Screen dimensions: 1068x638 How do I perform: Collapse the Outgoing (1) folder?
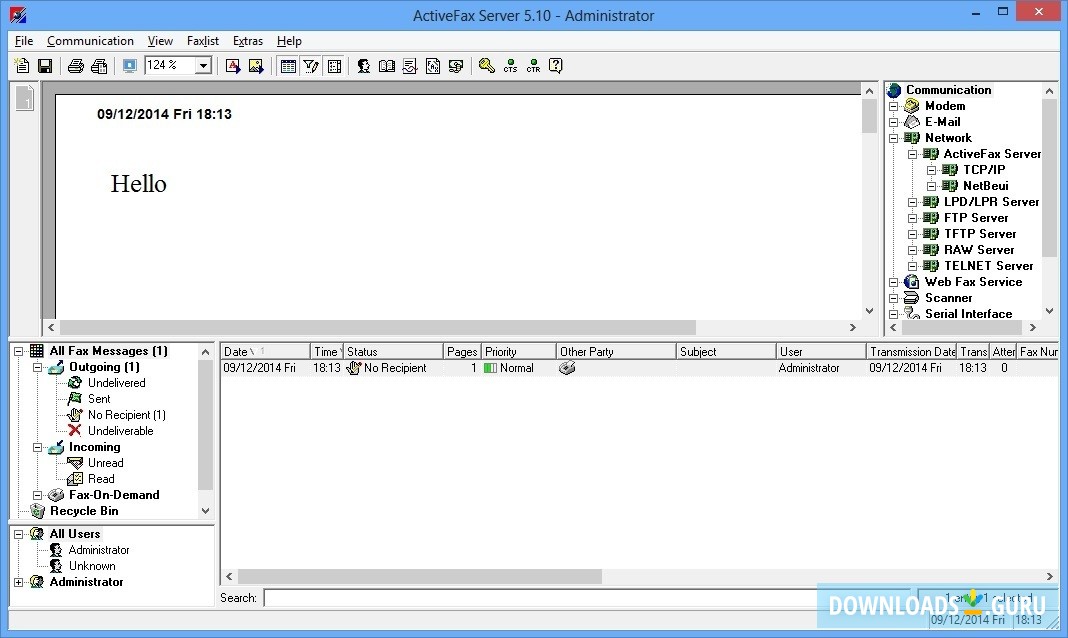(x=37, y=368)
